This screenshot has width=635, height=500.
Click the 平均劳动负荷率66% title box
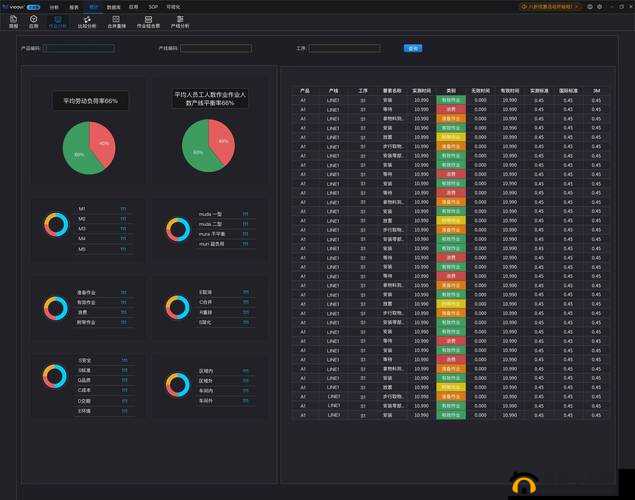pos(91,101)
